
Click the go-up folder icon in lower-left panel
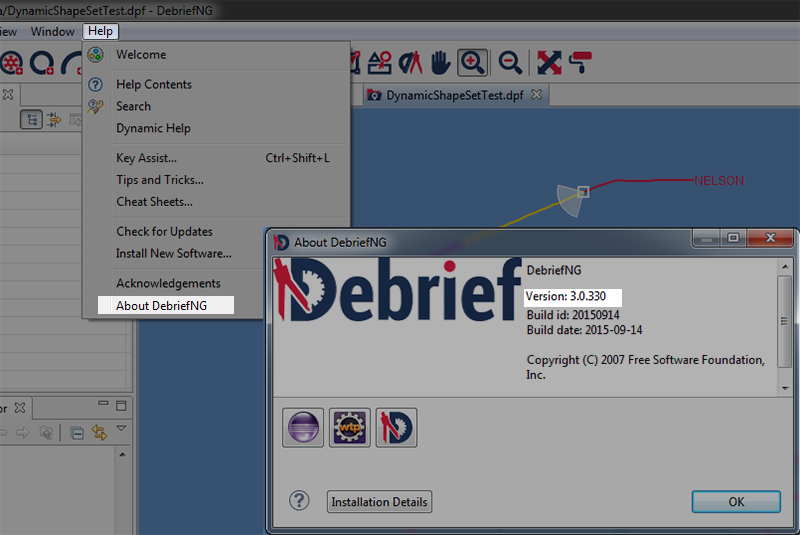pos(46,433)
